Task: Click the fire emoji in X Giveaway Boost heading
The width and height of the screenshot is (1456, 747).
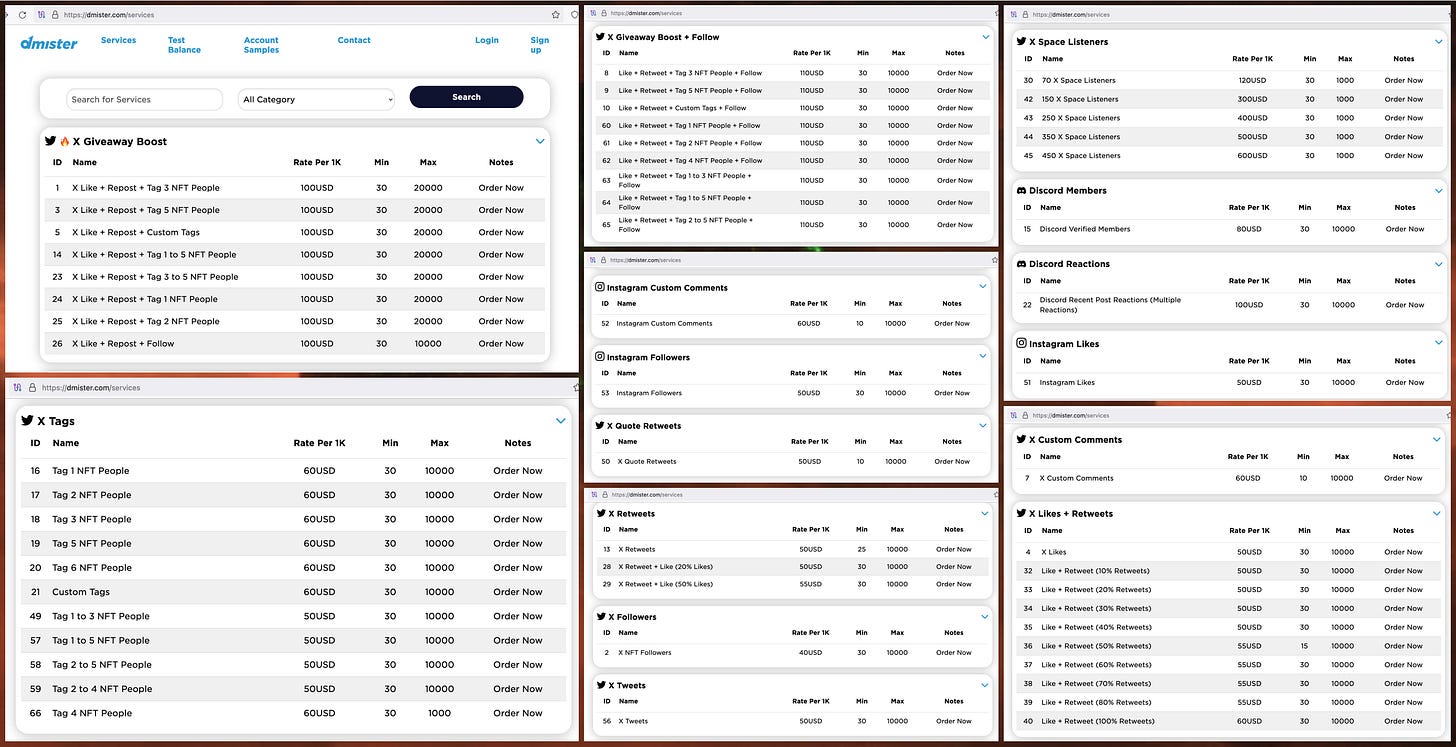Action: point(64,141)
